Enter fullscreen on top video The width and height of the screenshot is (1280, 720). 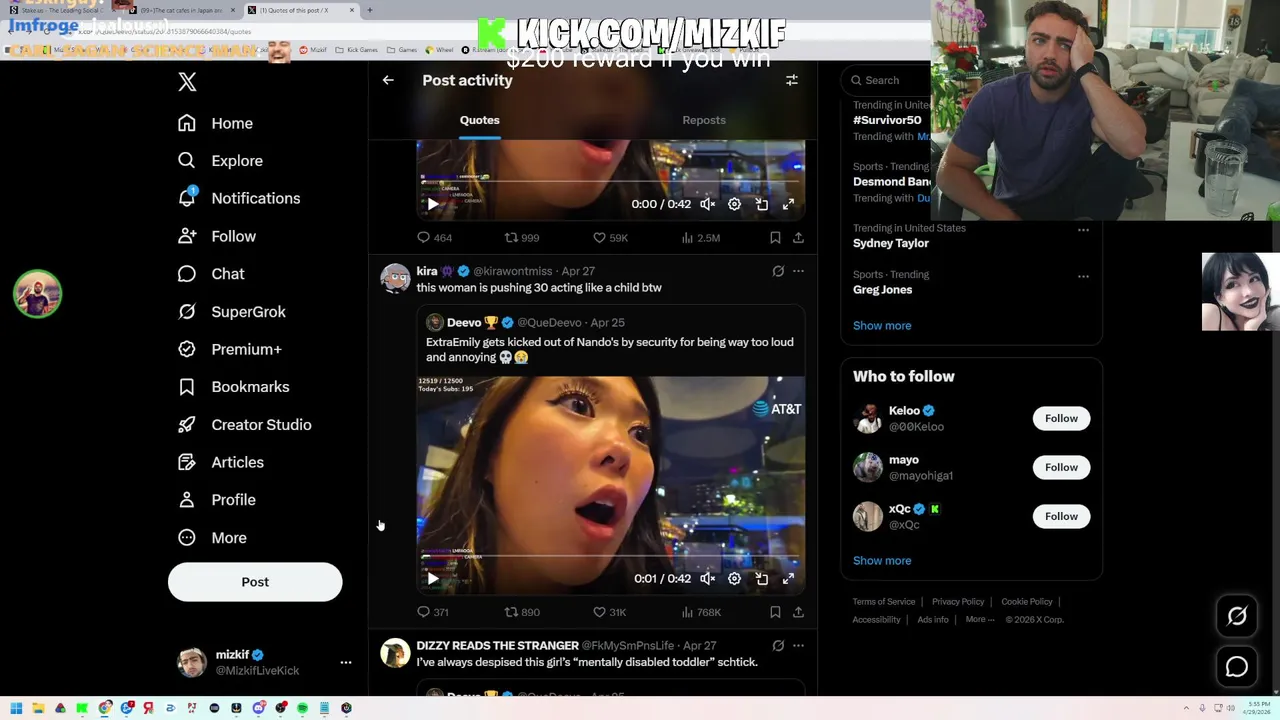pyautogui.click(x=788, y=204)
